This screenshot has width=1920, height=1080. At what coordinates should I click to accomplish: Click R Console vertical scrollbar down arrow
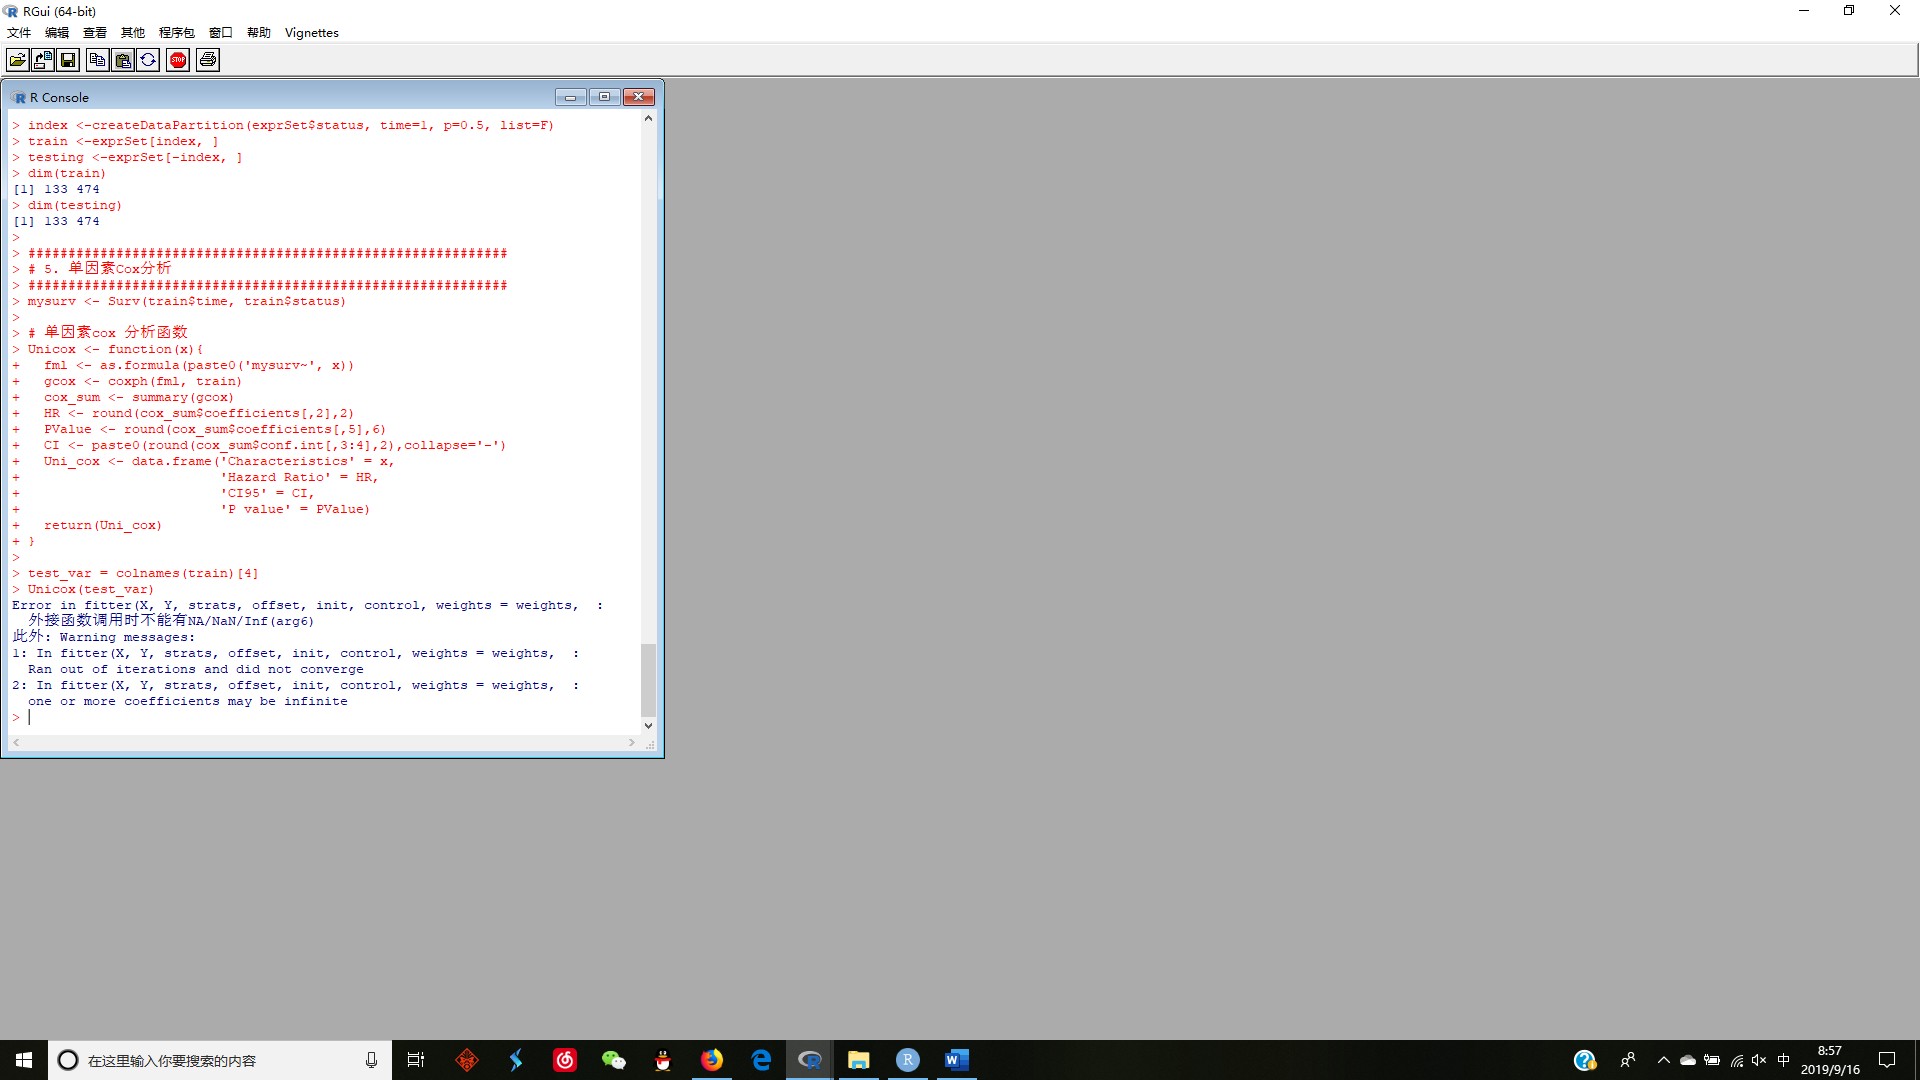[x=648, y=726]
